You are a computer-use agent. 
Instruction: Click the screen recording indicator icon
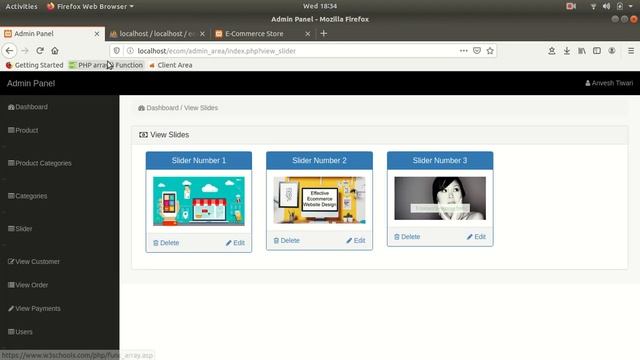tap(571, 6)
